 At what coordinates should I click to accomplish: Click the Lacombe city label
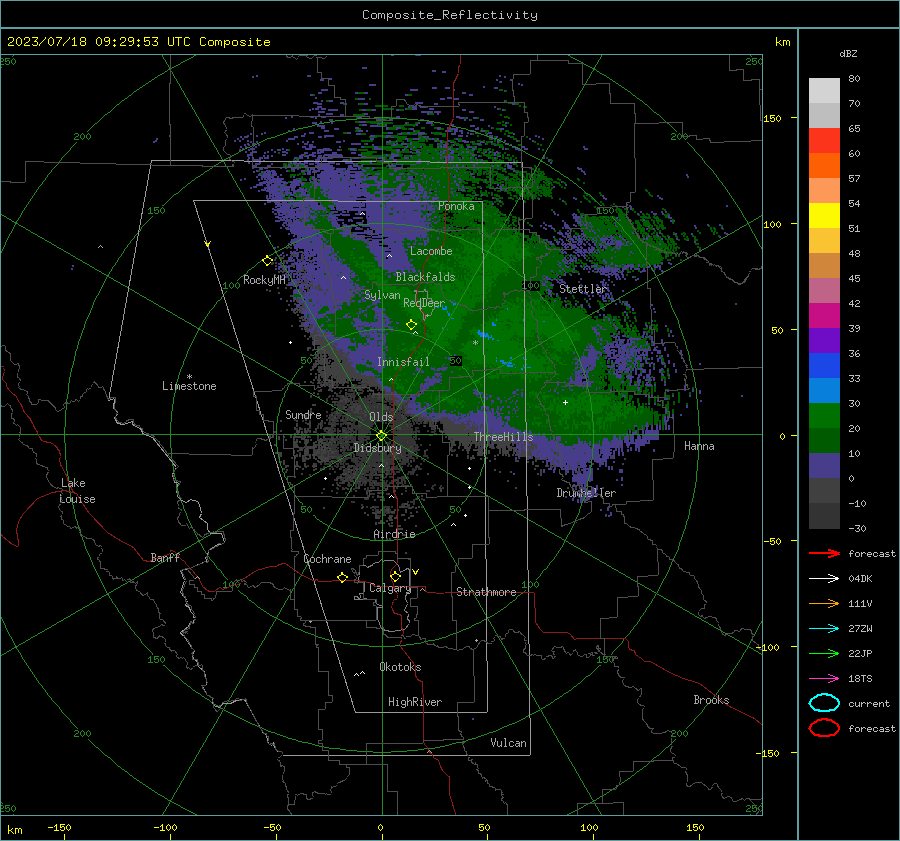click(x=431, y=251)
